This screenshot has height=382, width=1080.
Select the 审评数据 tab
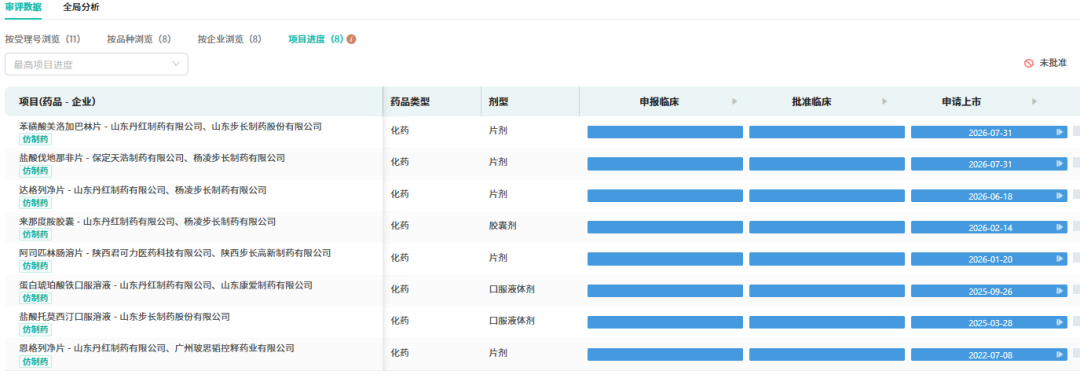pyautogui.click(x=23, y=8)
